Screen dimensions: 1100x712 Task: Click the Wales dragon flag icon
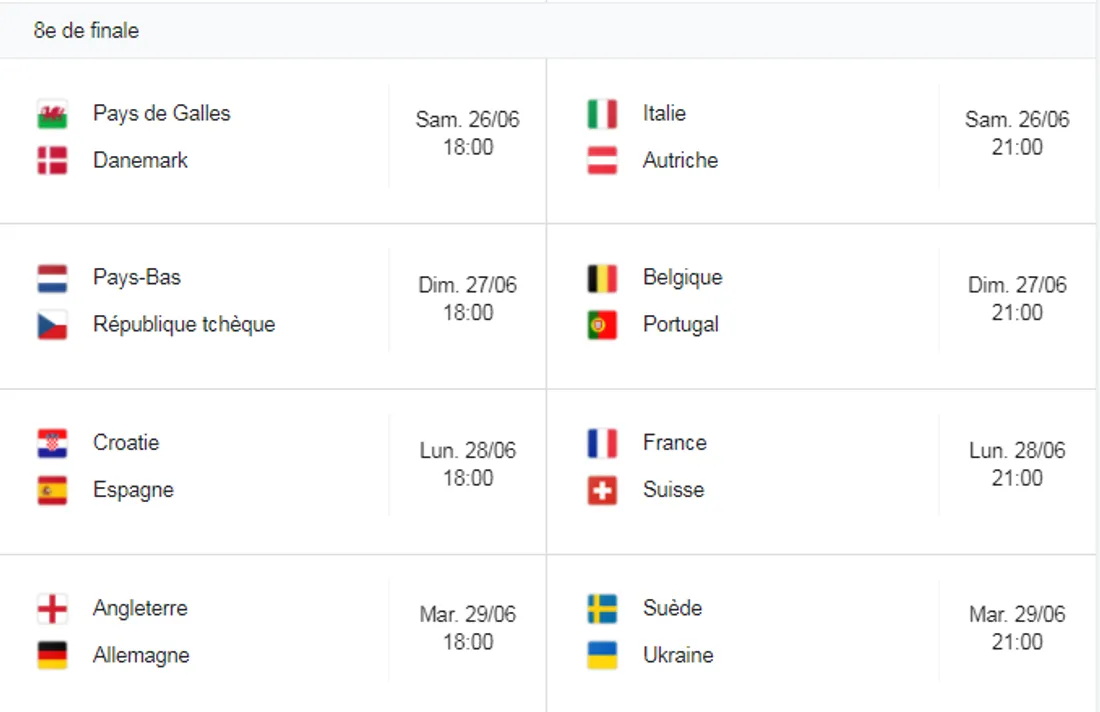pos(52,114)
